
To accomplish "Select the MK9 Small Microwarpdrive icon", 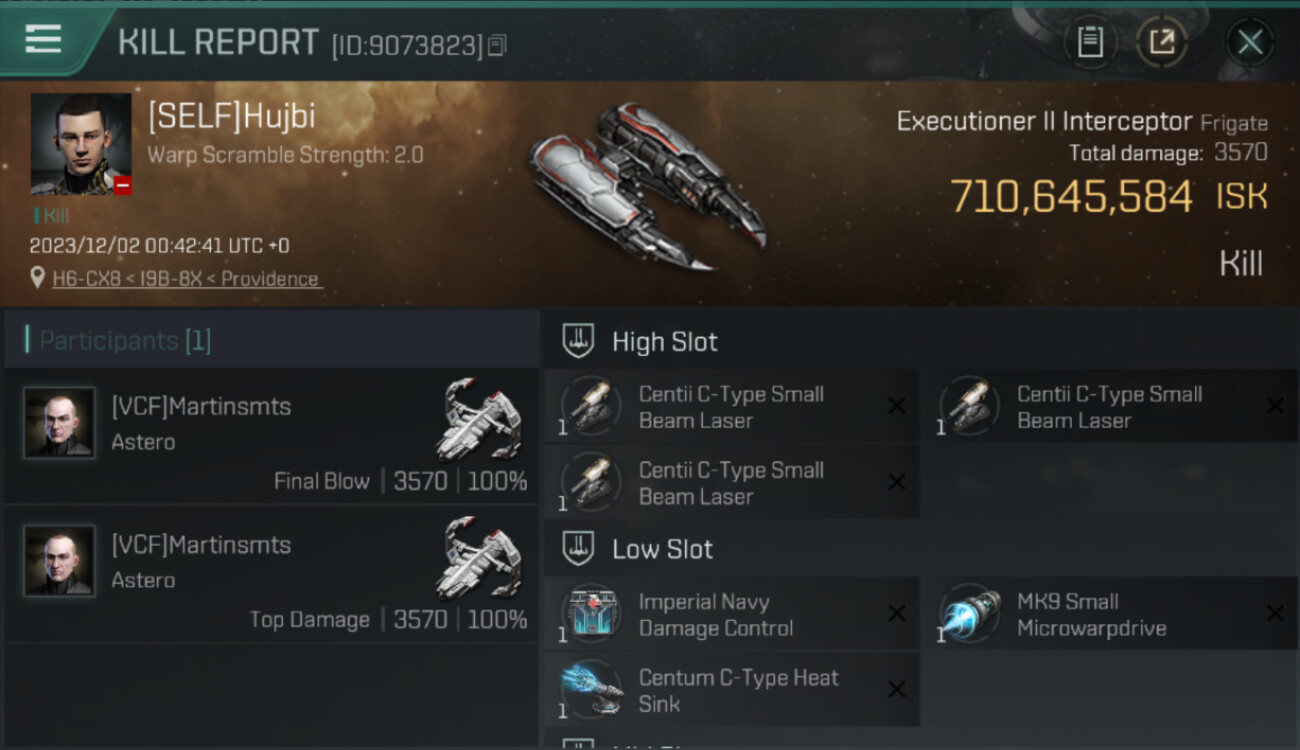I will pos(969,614).
